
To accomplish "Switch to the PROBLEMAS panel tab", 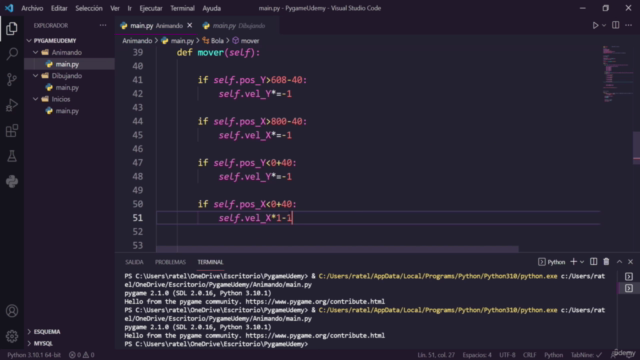I will pyautogui.click(x=170, y=262).
